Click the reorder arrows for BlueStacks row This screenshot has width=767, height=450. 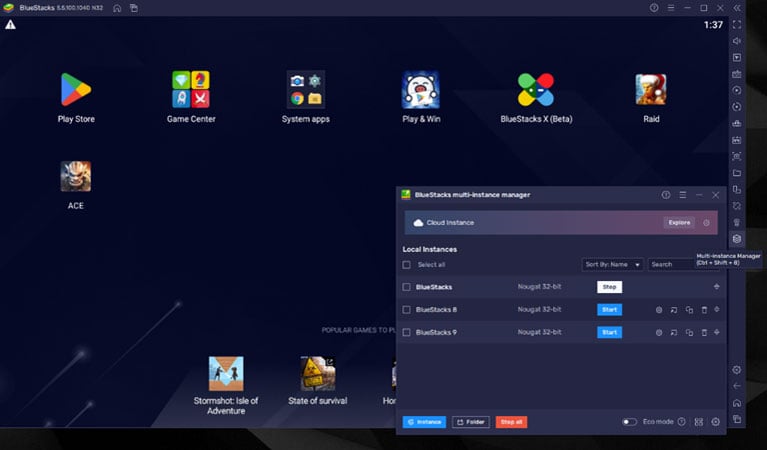717,287
